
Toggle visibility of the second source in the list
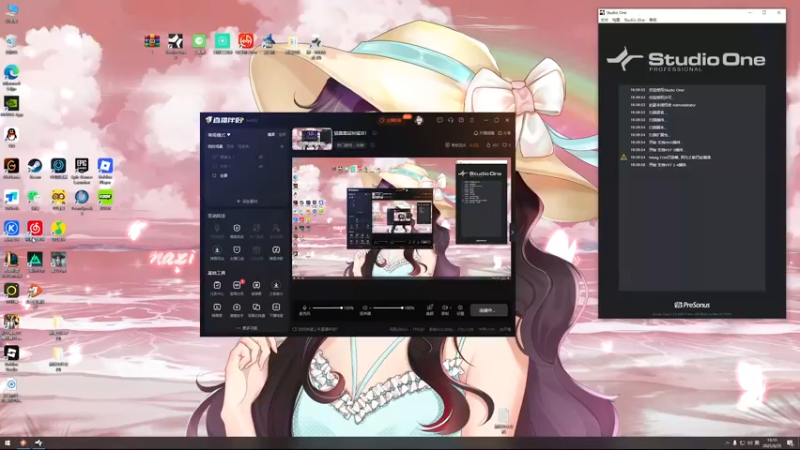261,166
